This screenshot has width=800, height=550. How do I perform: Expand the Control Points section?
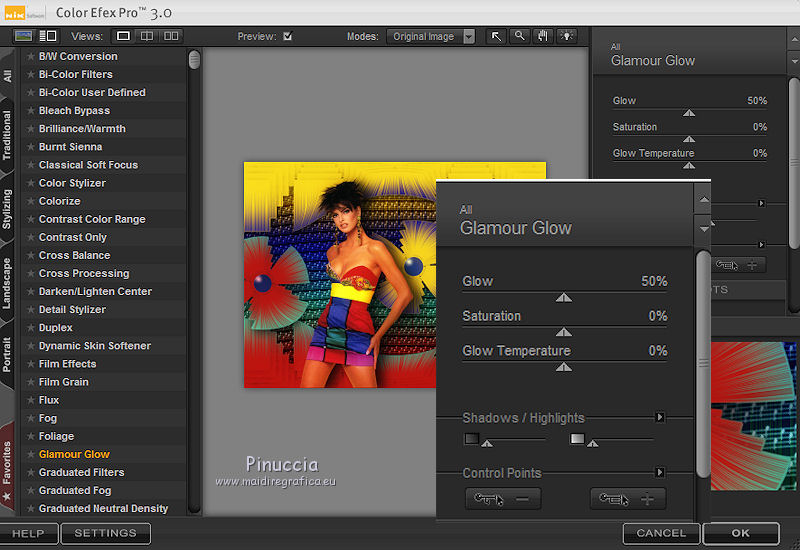[659, 473]
